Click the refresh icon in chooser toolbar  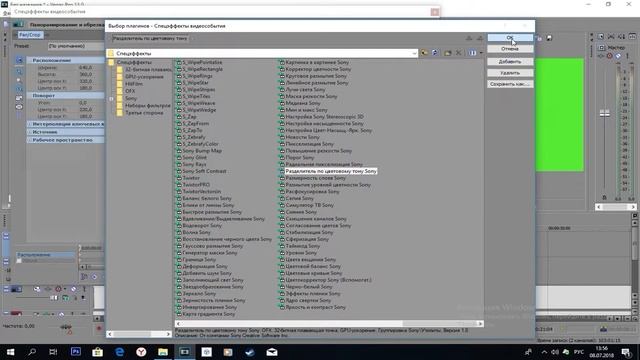435,53
